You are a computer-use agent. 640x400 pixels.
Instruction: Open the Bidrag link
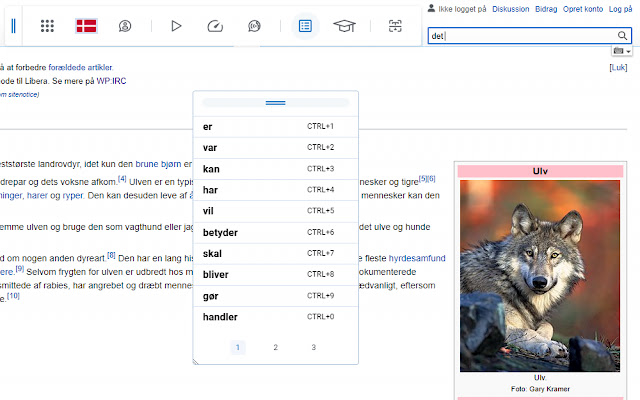pos(546,9)
